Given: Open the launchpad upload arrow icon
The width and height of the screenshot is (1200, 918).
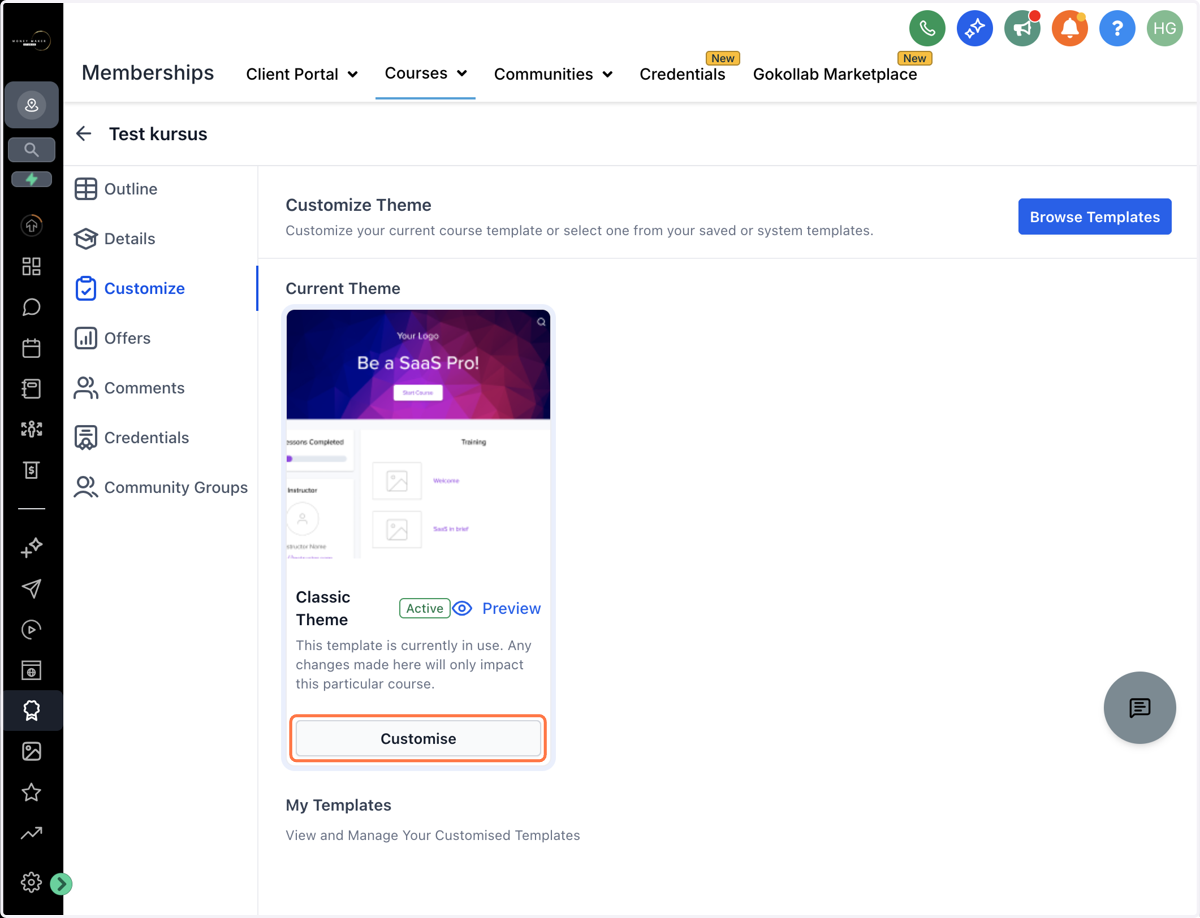Looking at the screenshot, I should point(32,226).
